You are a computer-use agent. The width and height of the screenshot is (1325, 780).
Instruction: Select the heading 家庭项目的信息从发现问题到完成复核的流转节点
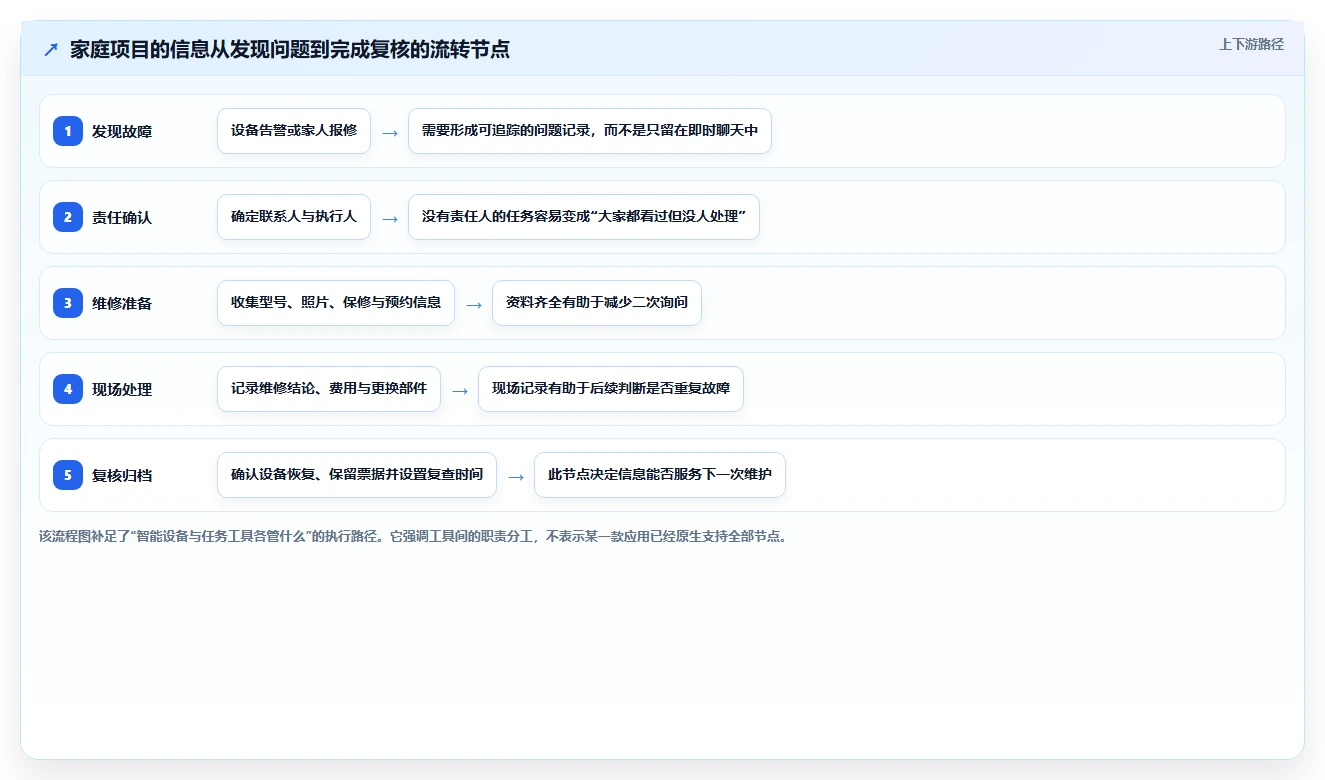pos(290,50)
